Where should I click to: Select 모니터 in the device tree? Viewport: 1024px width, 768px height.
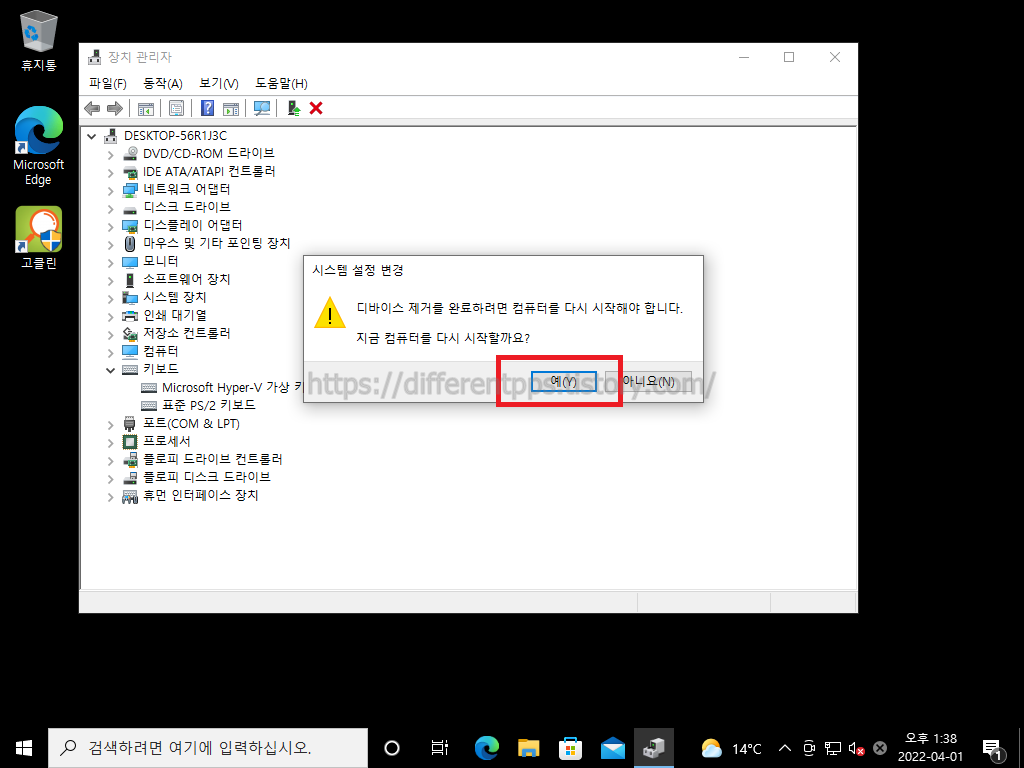(x=161, y=261)
